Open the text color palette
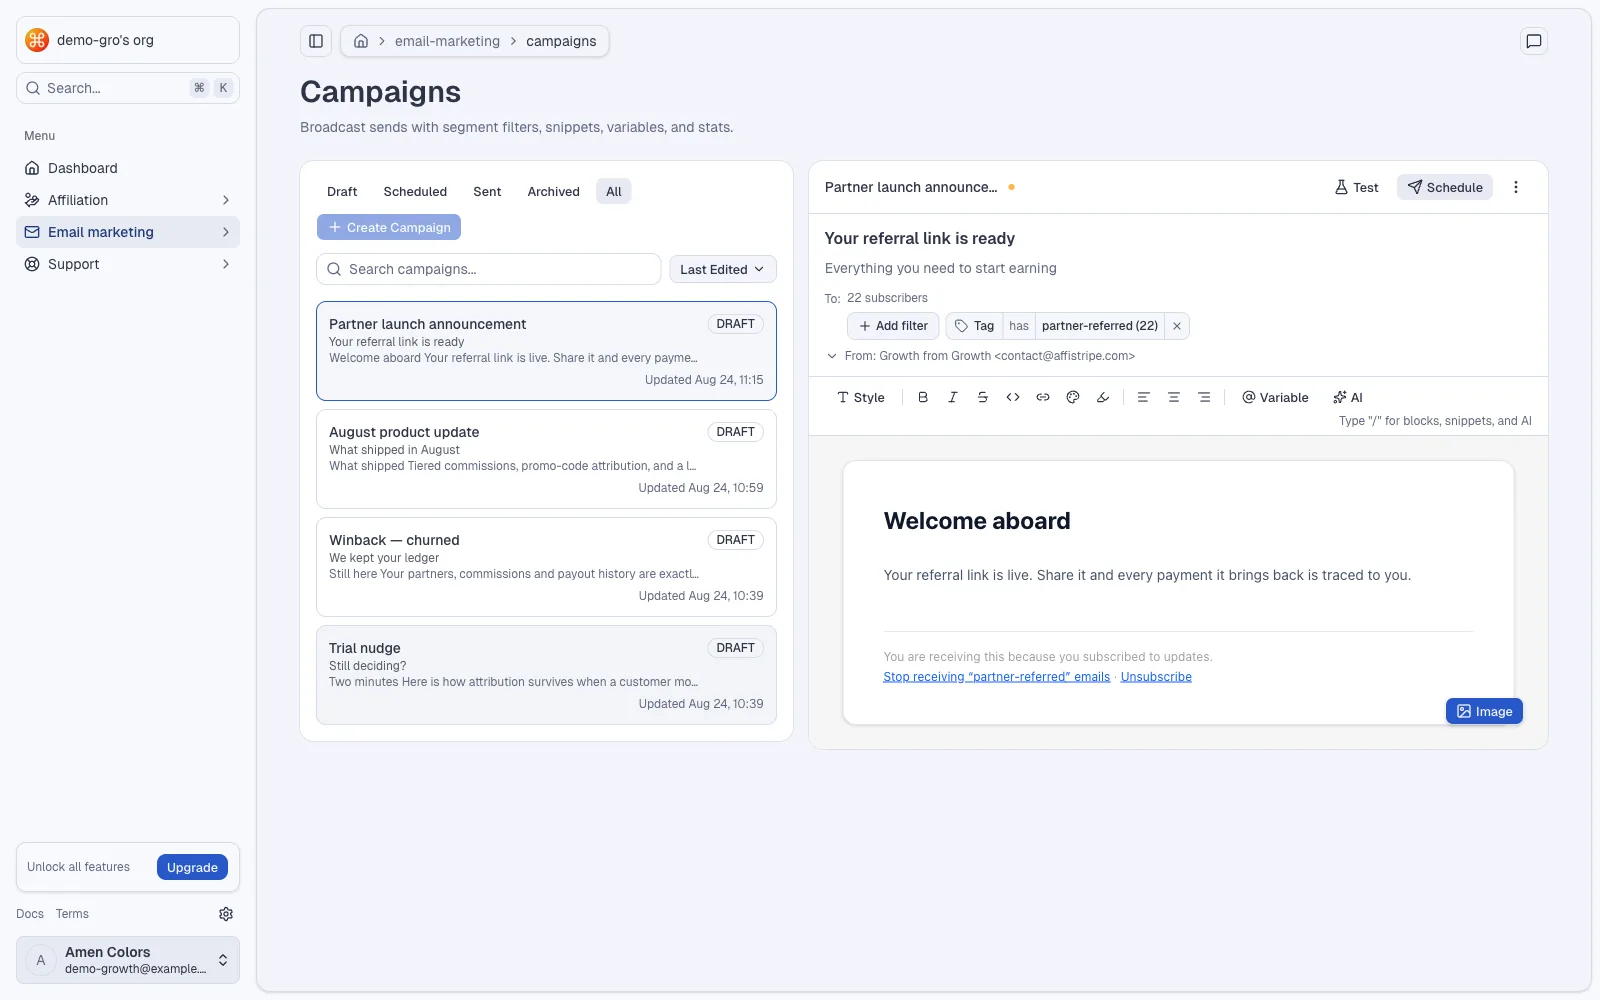1600x1000 pixels. (x=1073, y=397)
